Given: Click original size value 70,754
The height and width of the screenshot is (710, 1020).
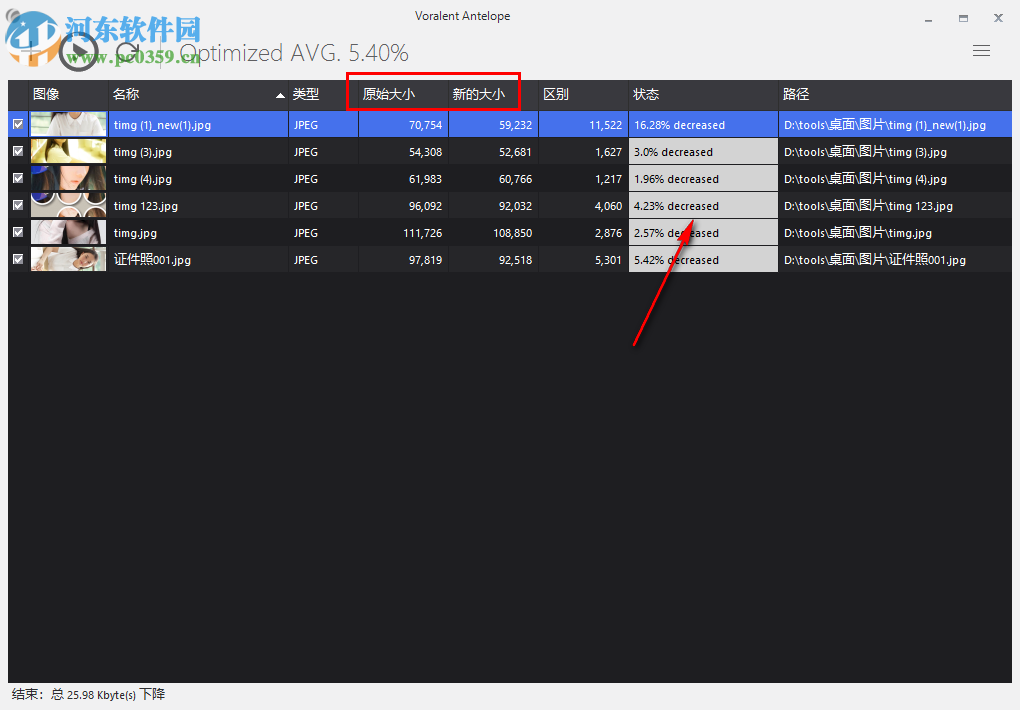Looking at the screenshot, I should pyautogui.click(x=425, y=125).
